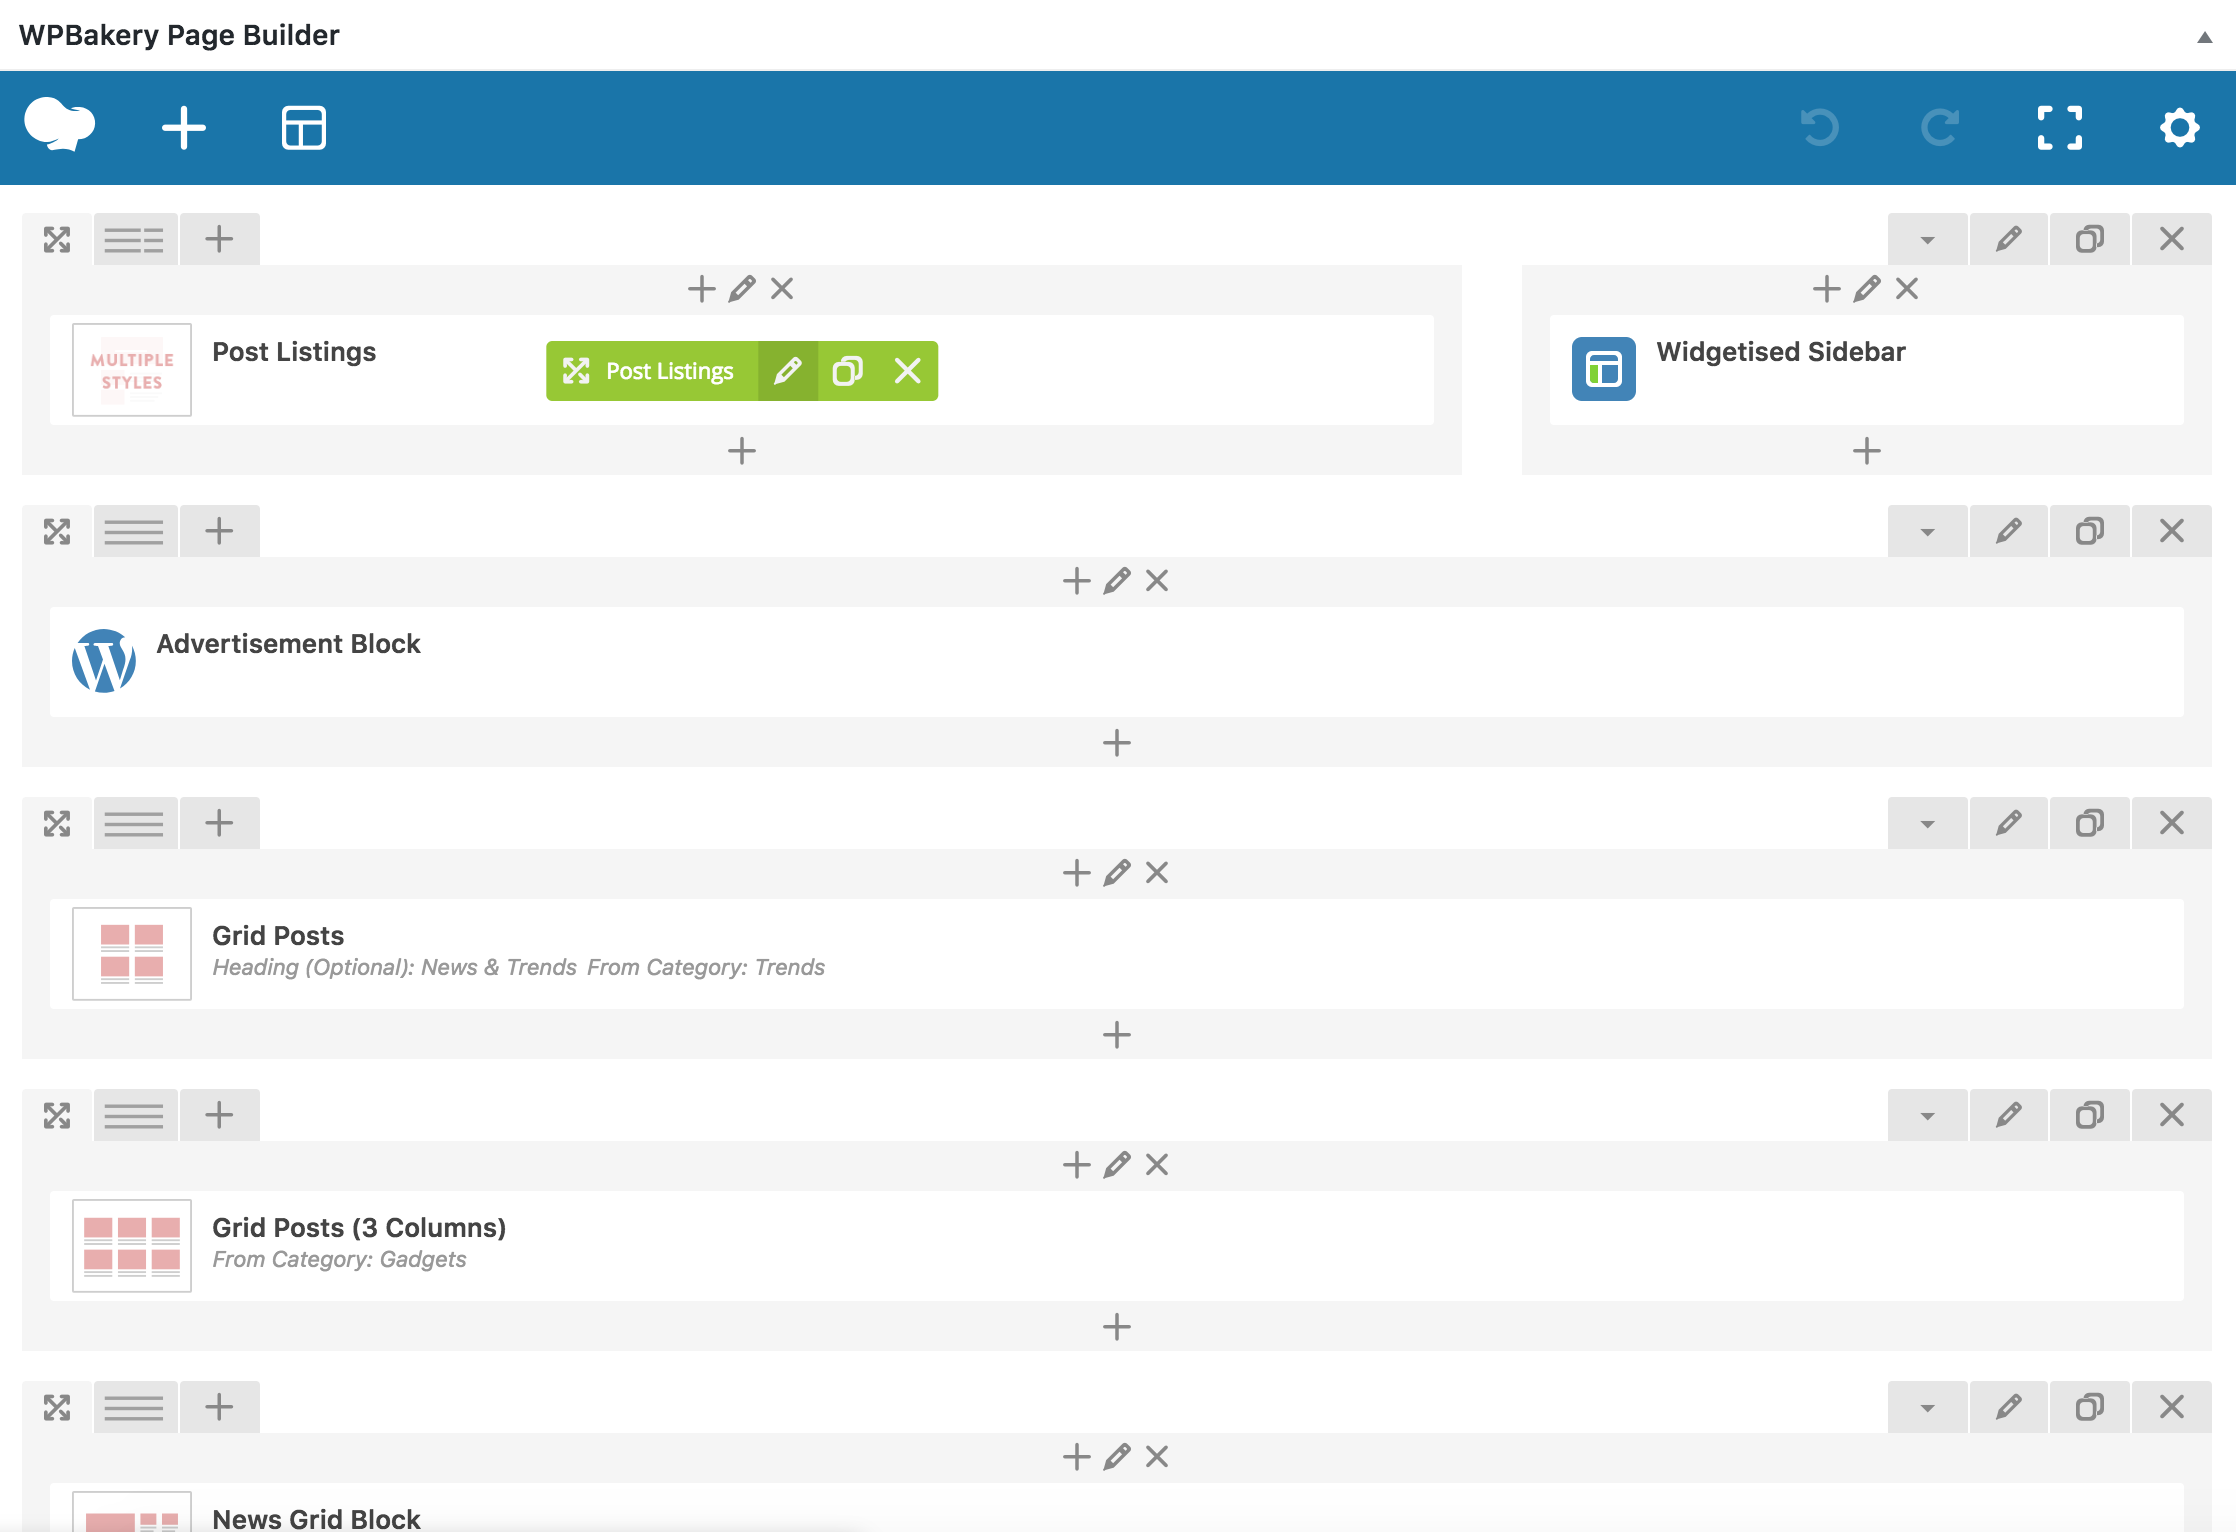Append element below Post Listings
This screenshot has height=1532, width=2236.
click(742, 451)
